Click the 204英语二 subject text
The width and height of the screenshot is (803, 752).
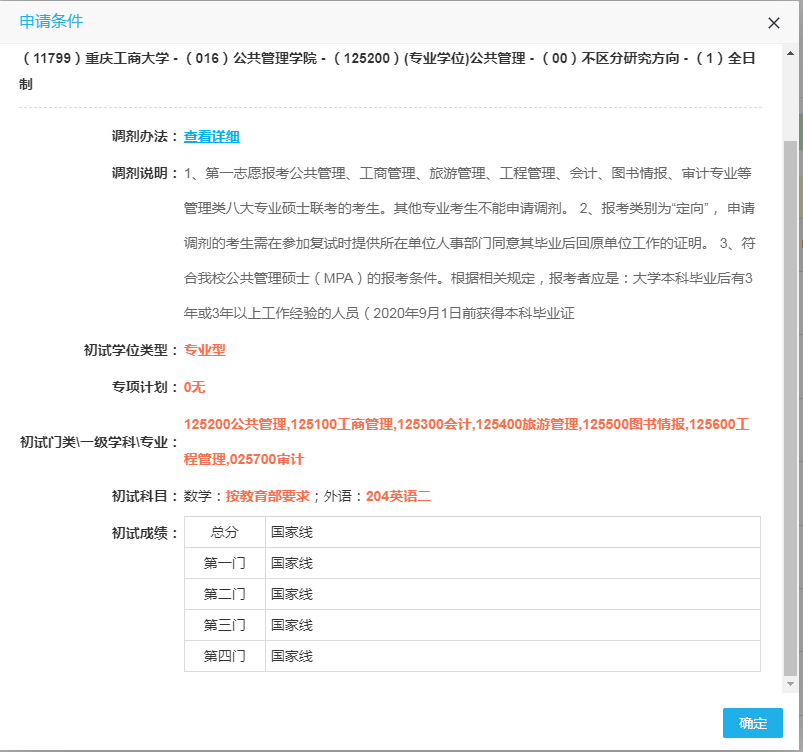coord(398,496)
